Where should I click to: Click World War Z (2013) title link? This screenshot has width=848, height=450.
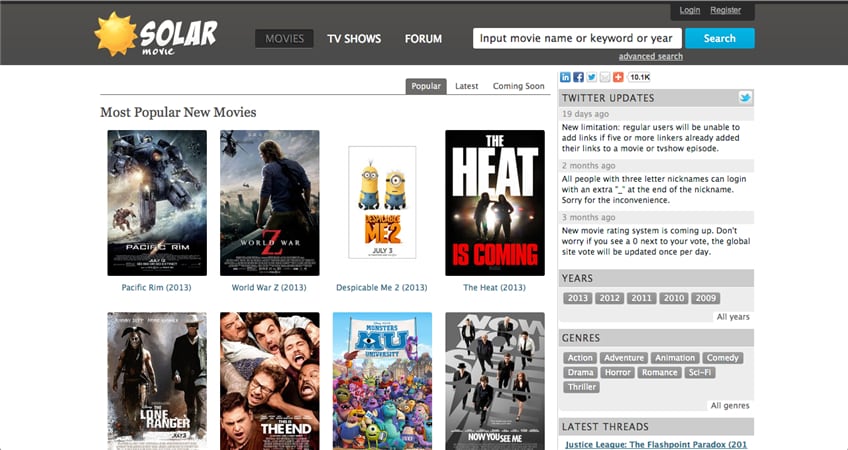pos(269,287)
